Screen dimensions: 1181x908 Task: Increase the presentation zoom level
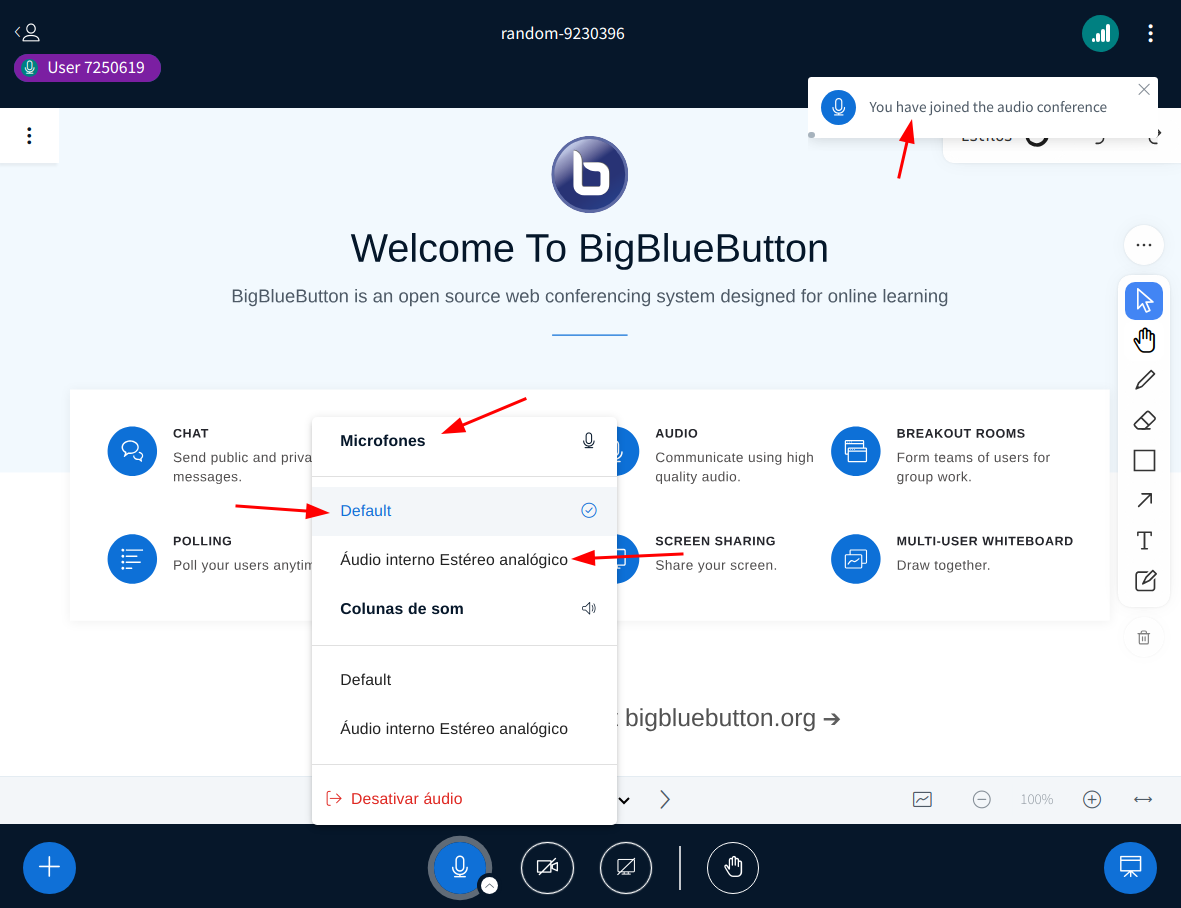coord(1091,799)
